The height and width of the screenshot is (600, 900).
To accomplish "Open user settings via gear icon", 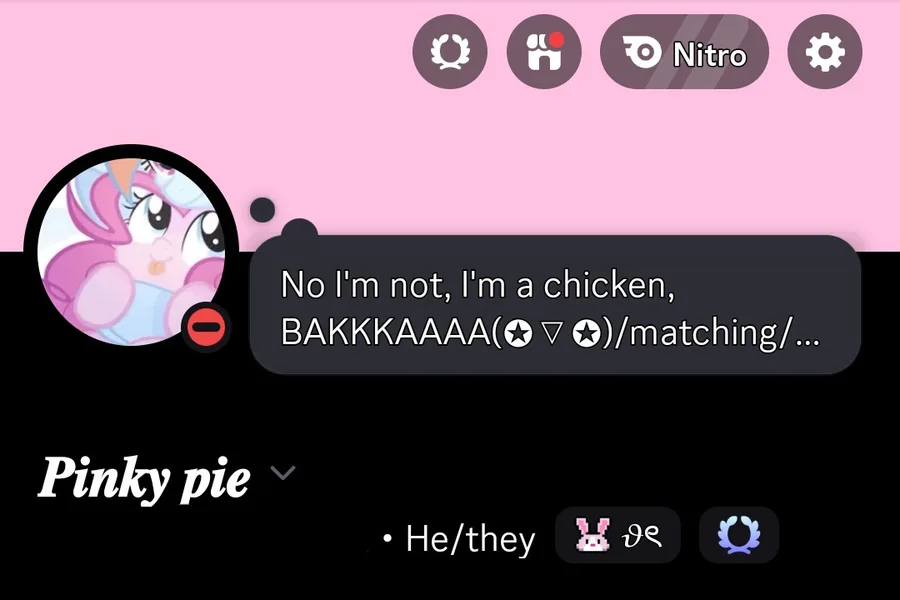I will 825,52.
